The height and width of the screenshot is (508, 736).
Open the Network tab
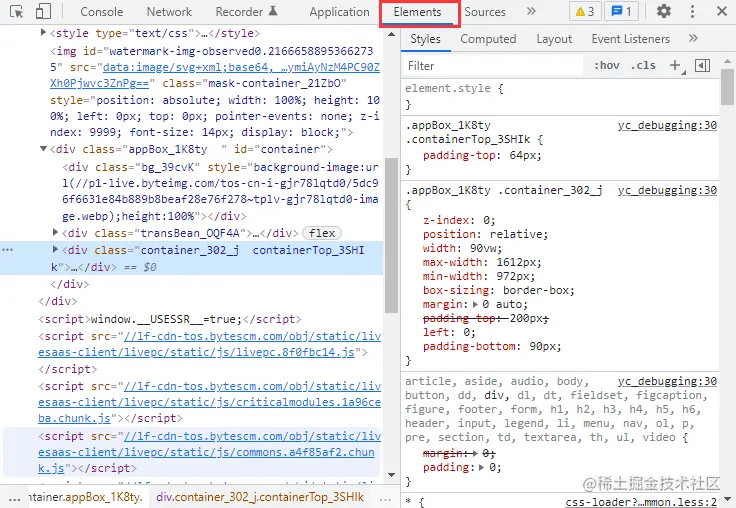coord(169,12)
